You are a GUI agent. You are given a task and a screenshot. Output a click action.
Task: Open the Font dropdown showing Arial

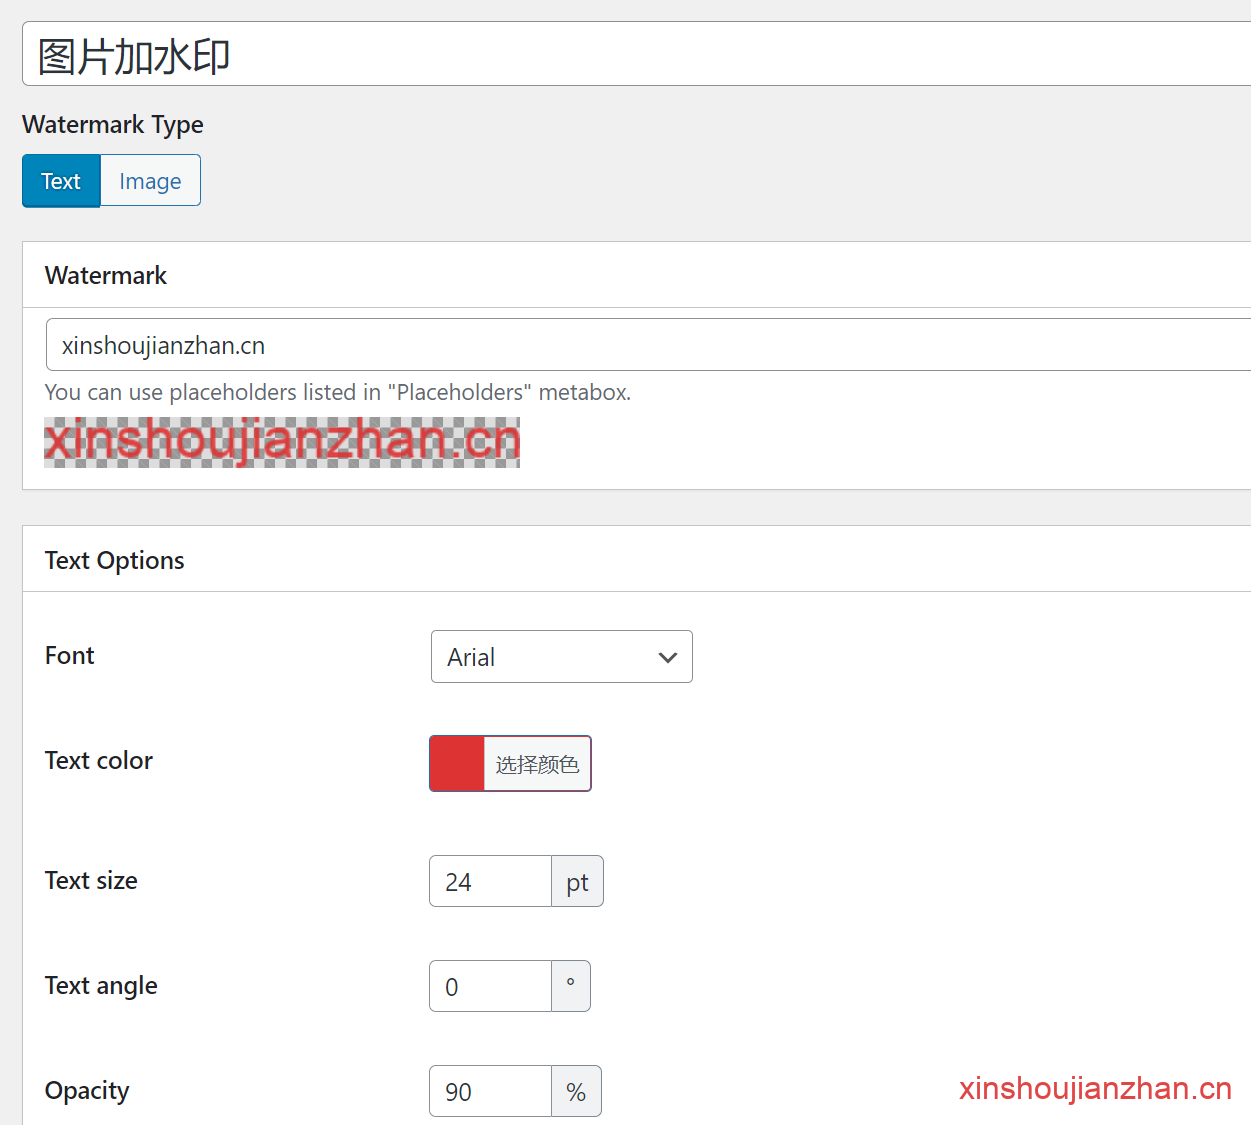tap(561, 657)
